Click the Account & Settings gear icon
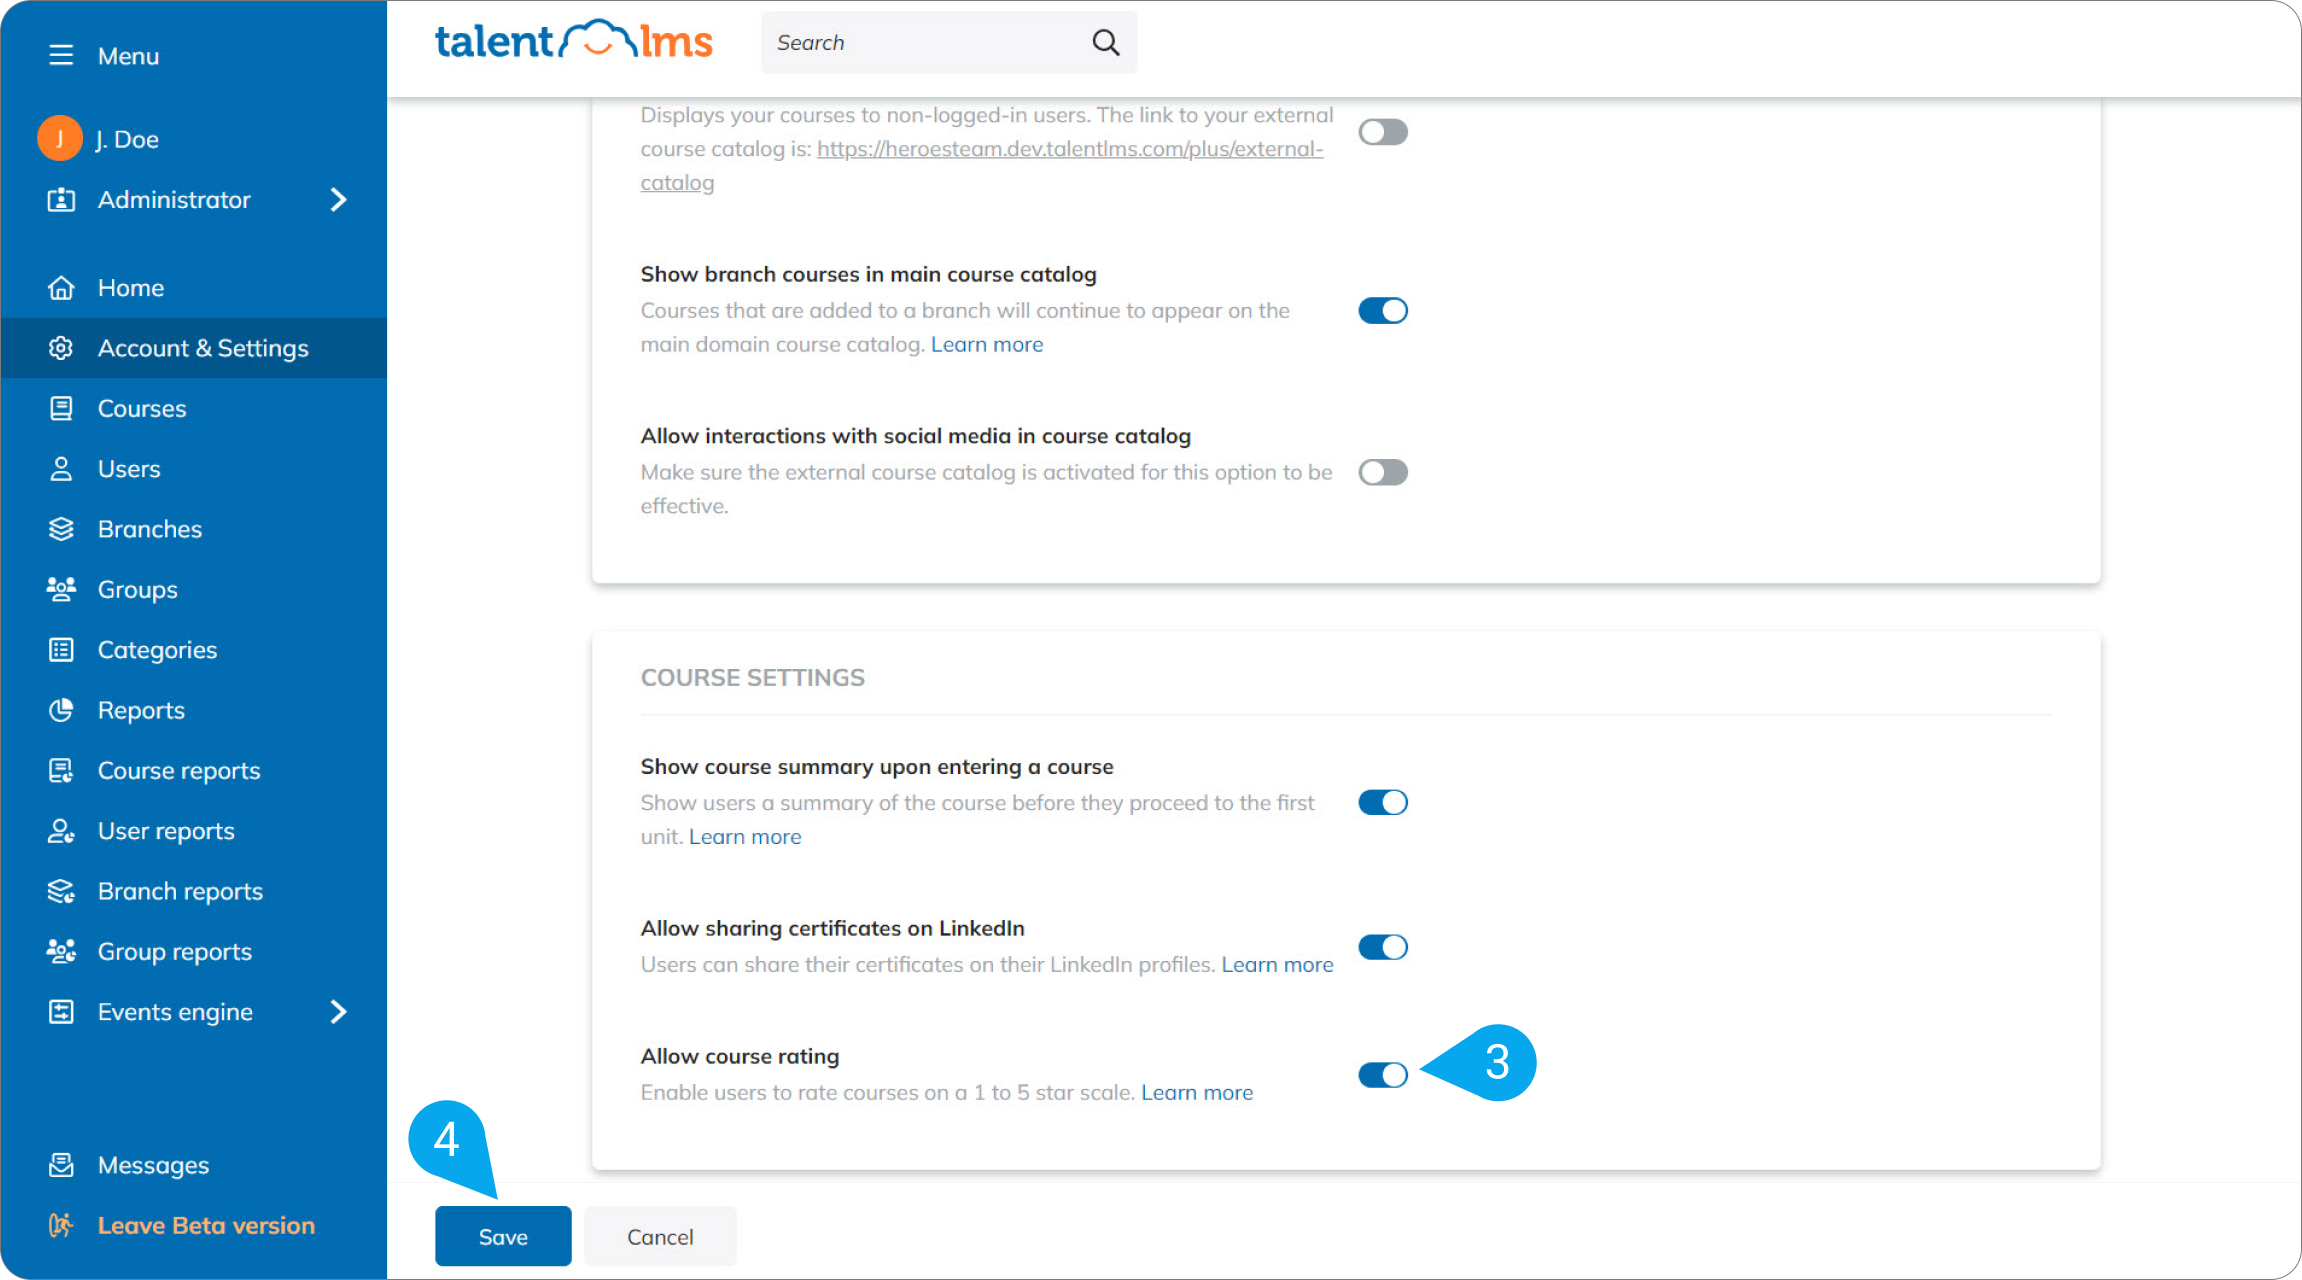 61,348
